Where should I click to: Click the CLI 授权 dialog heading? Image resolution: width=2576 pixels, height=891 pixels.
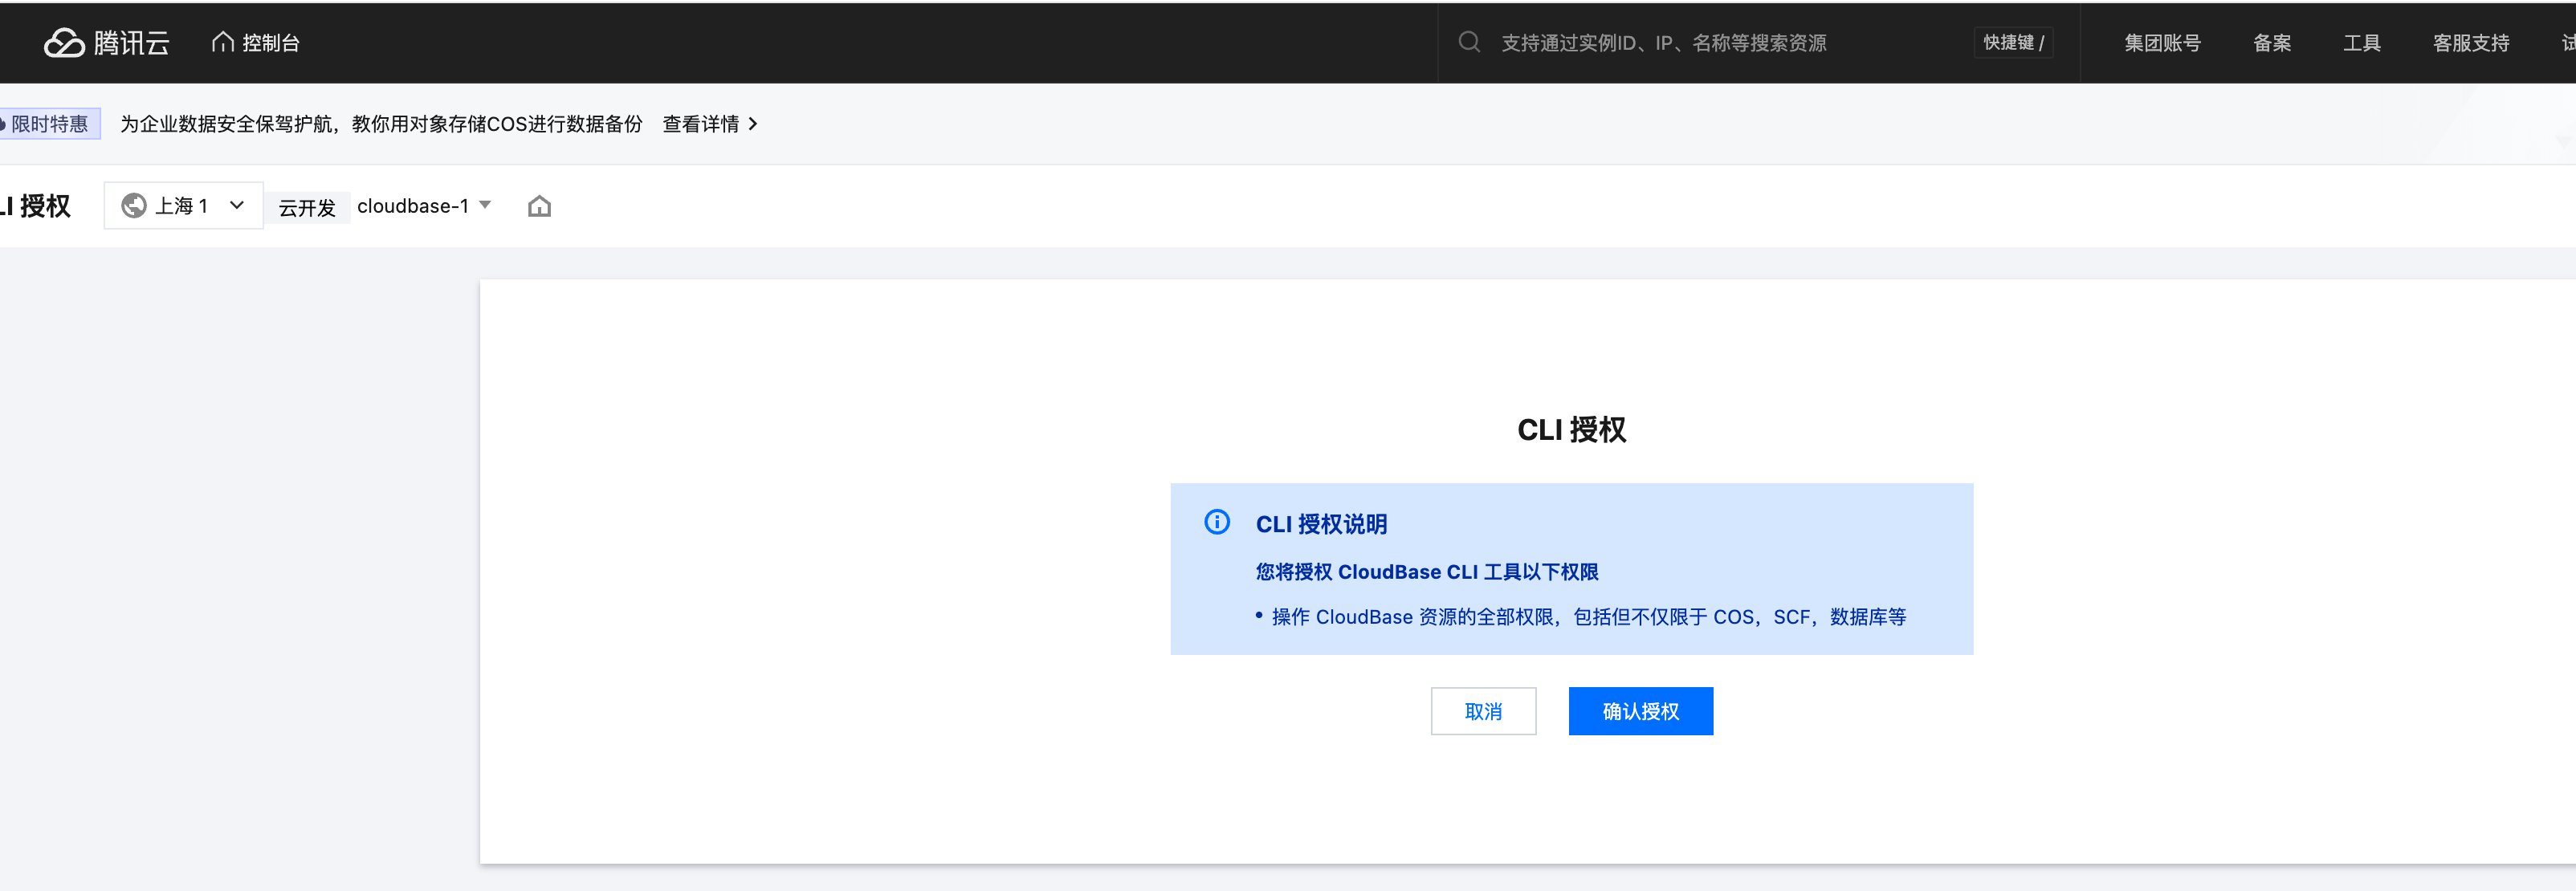click(x=1571, y=429)
